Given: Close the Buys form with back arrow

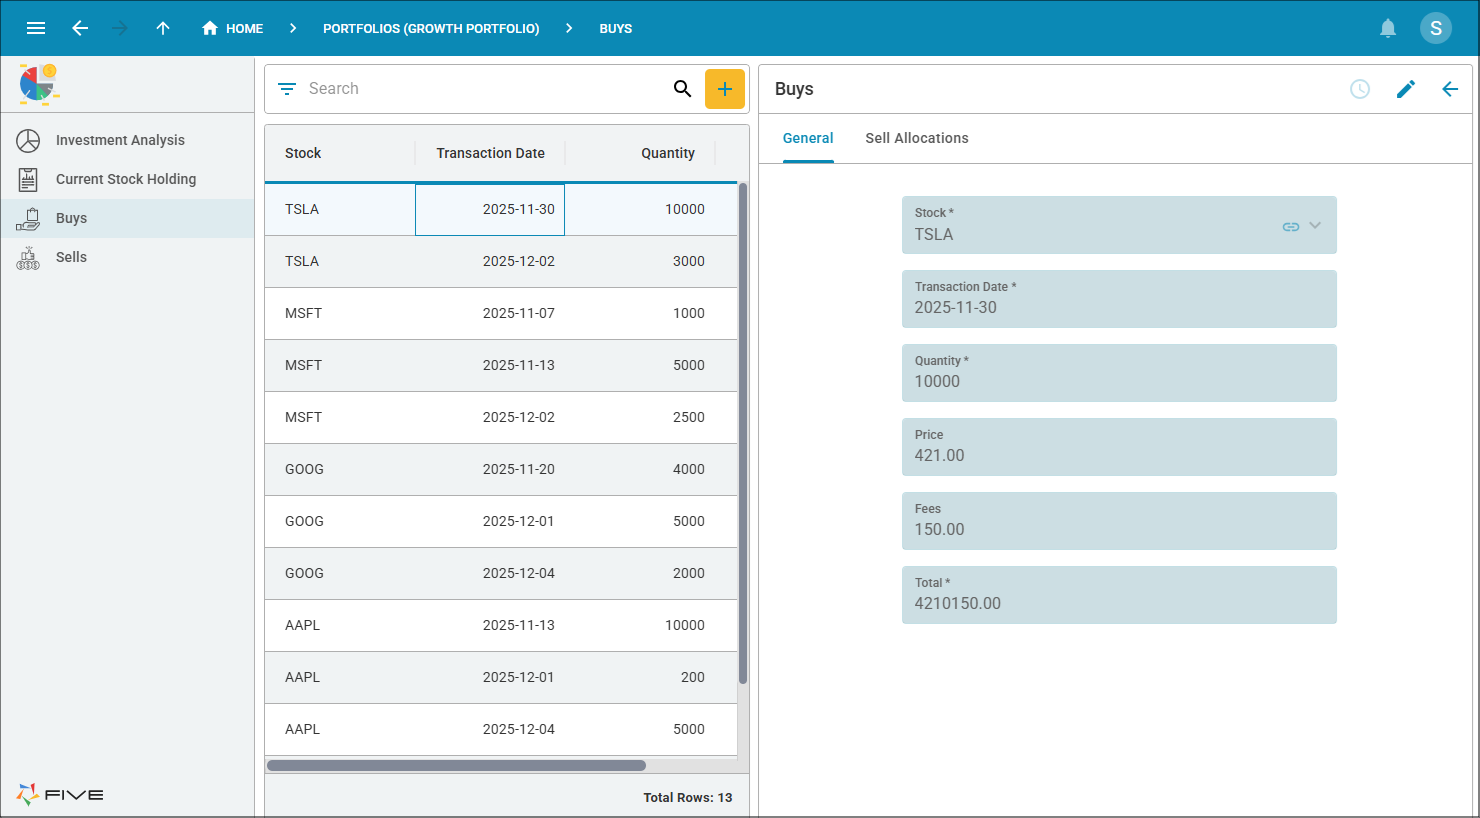Looking at the screenshot, I should click(1450, 89).
